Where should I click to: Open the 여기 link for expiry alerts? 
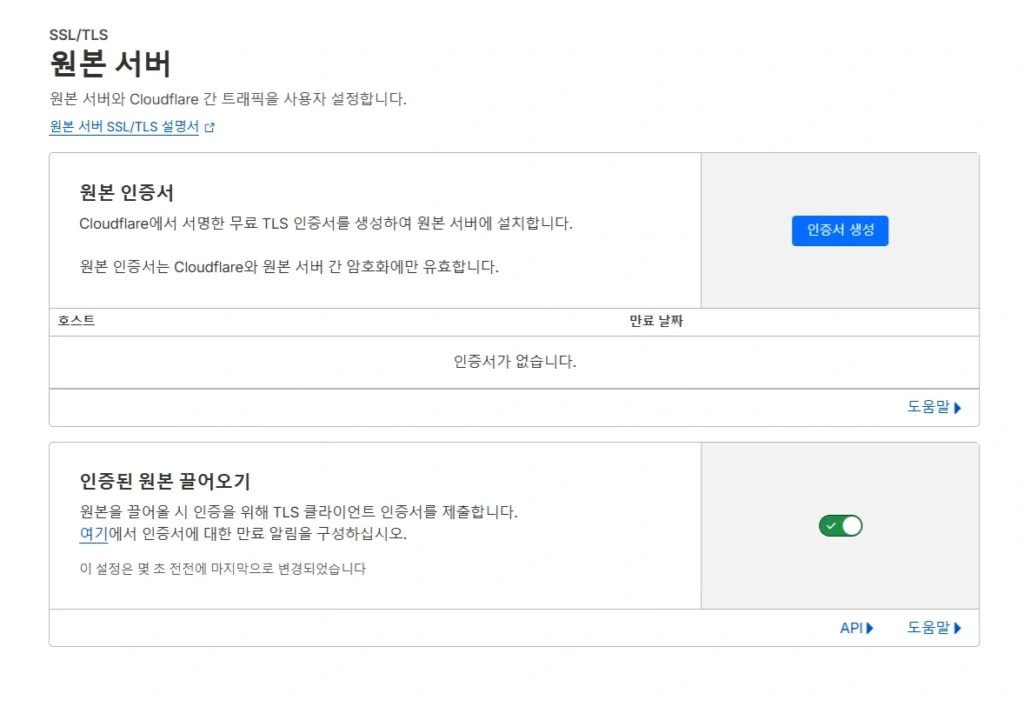(93, 533)
